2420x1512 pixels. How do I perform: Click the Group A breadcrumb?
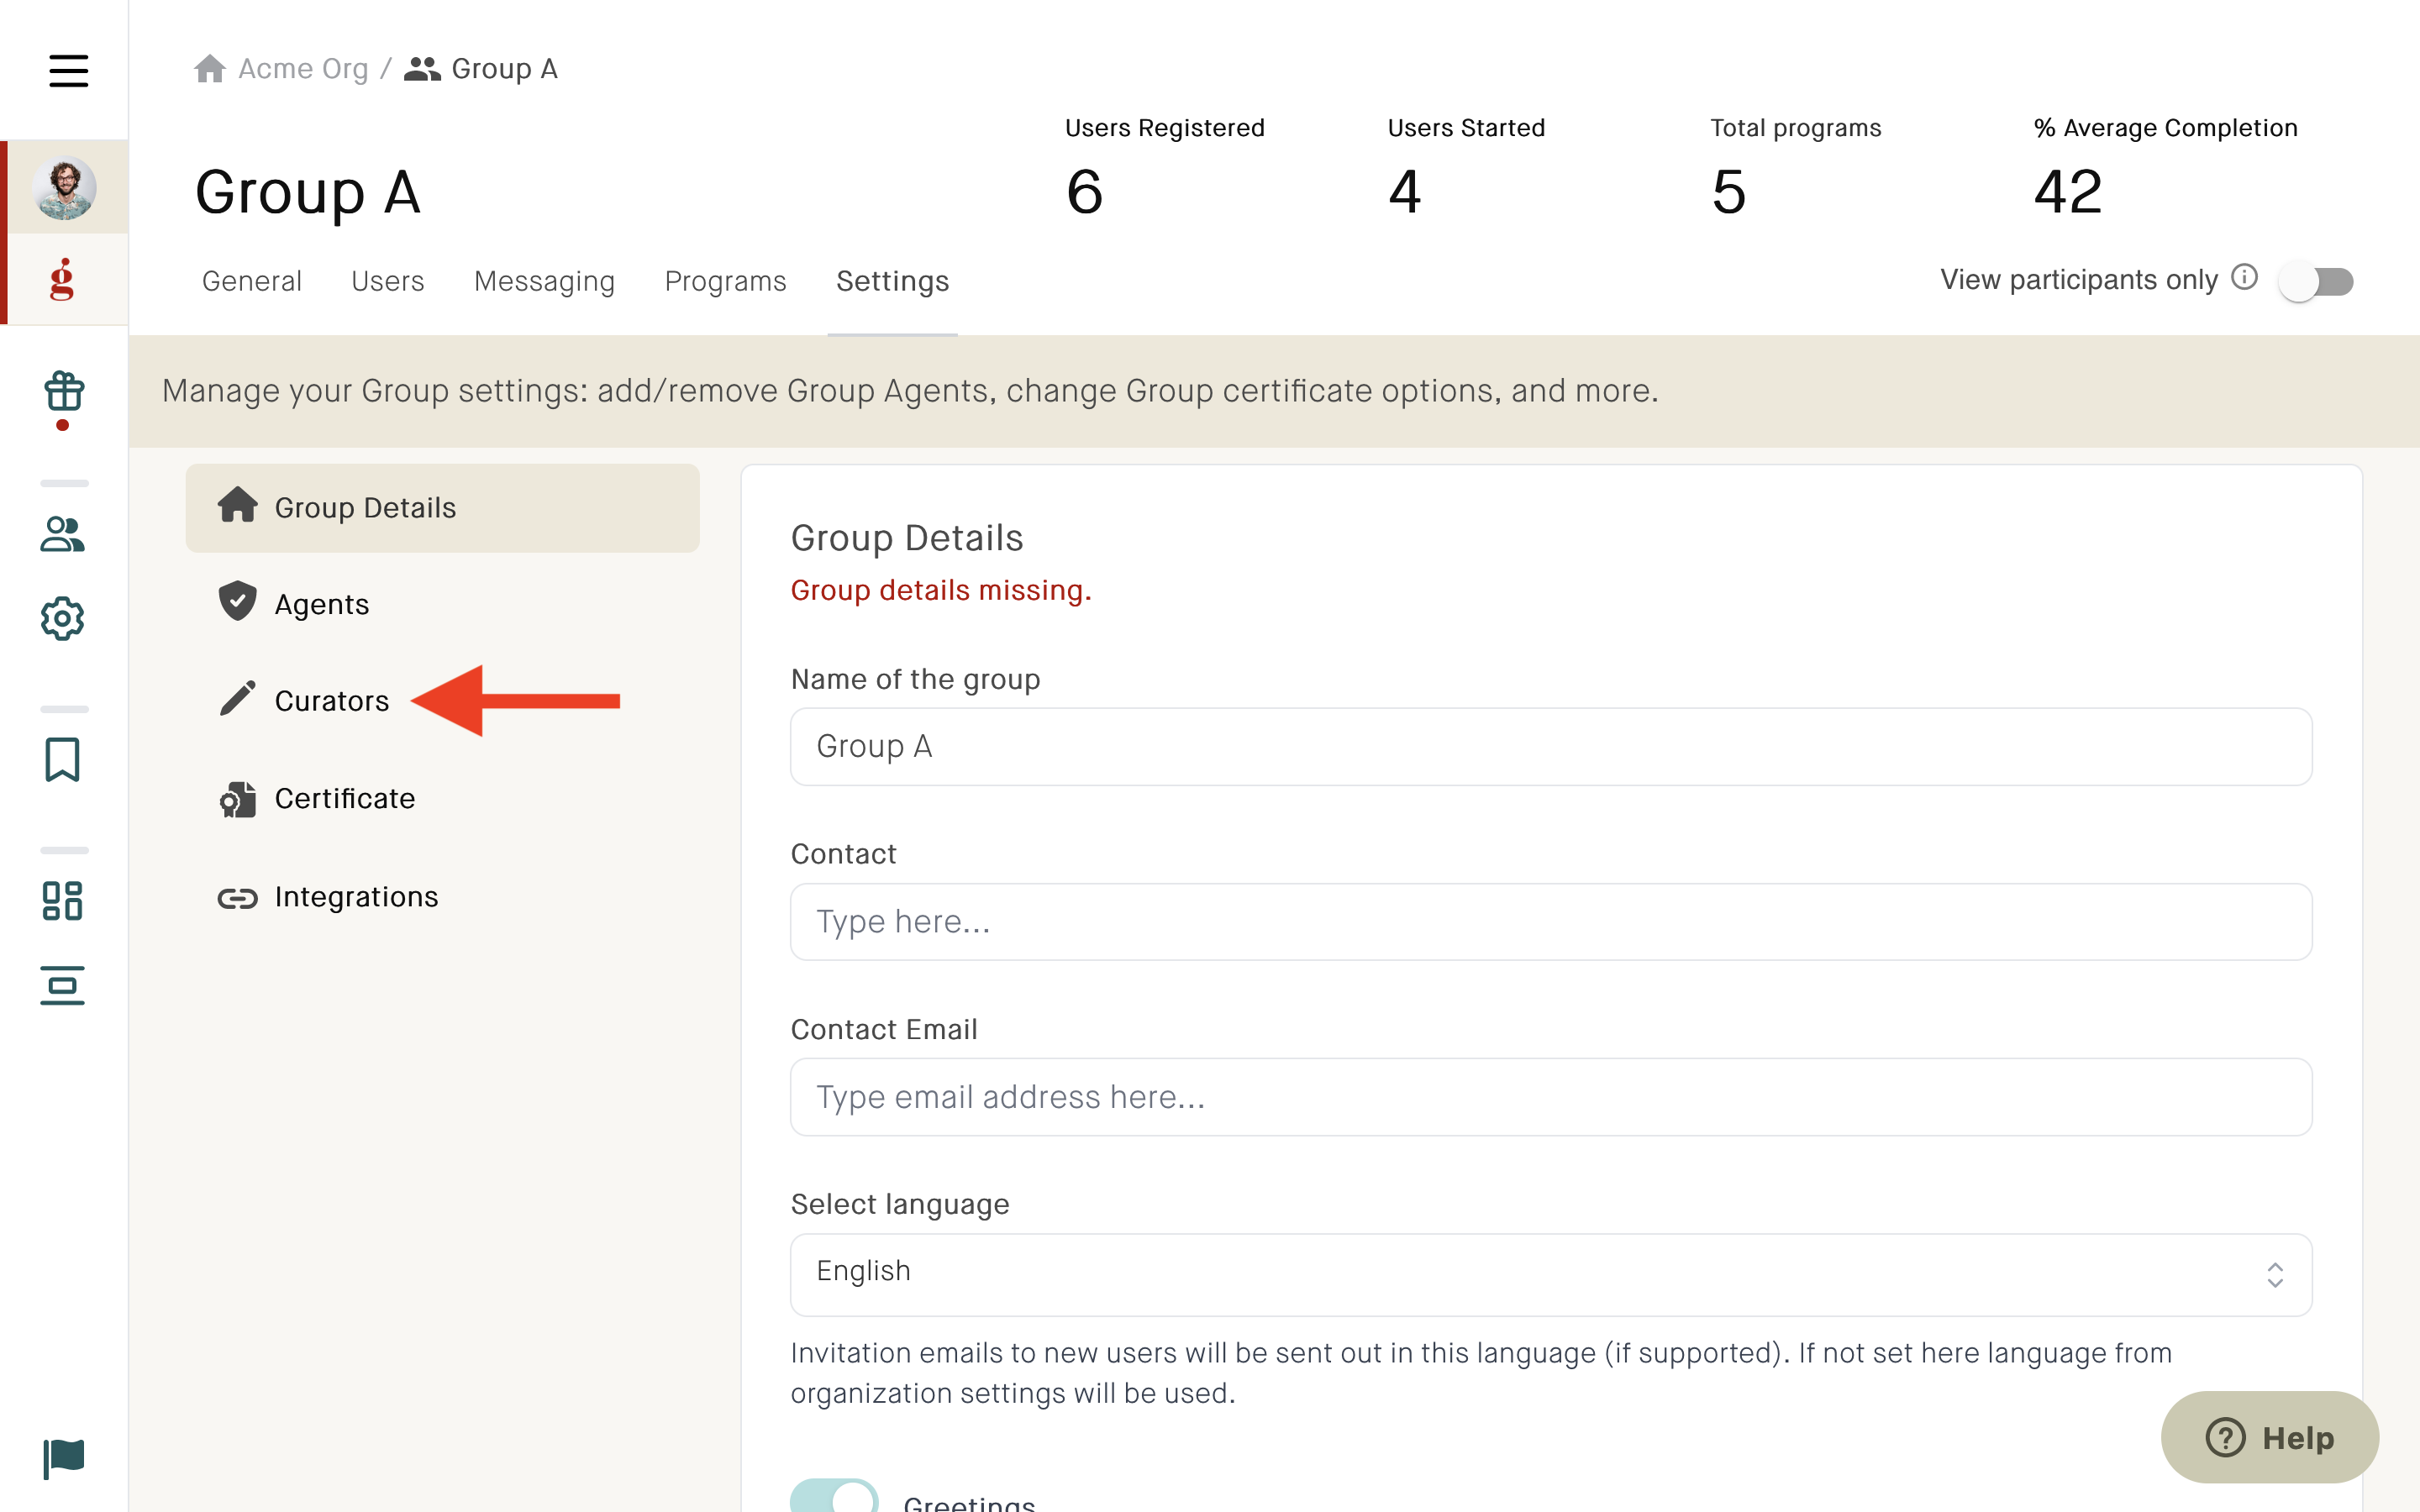(481, 69)
